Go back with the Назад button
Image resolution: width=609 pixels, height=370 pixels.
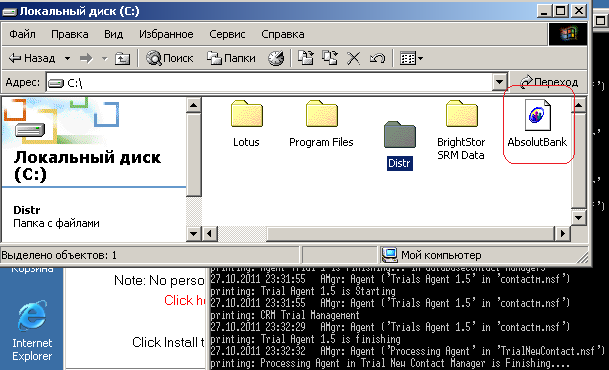(32, 58)
